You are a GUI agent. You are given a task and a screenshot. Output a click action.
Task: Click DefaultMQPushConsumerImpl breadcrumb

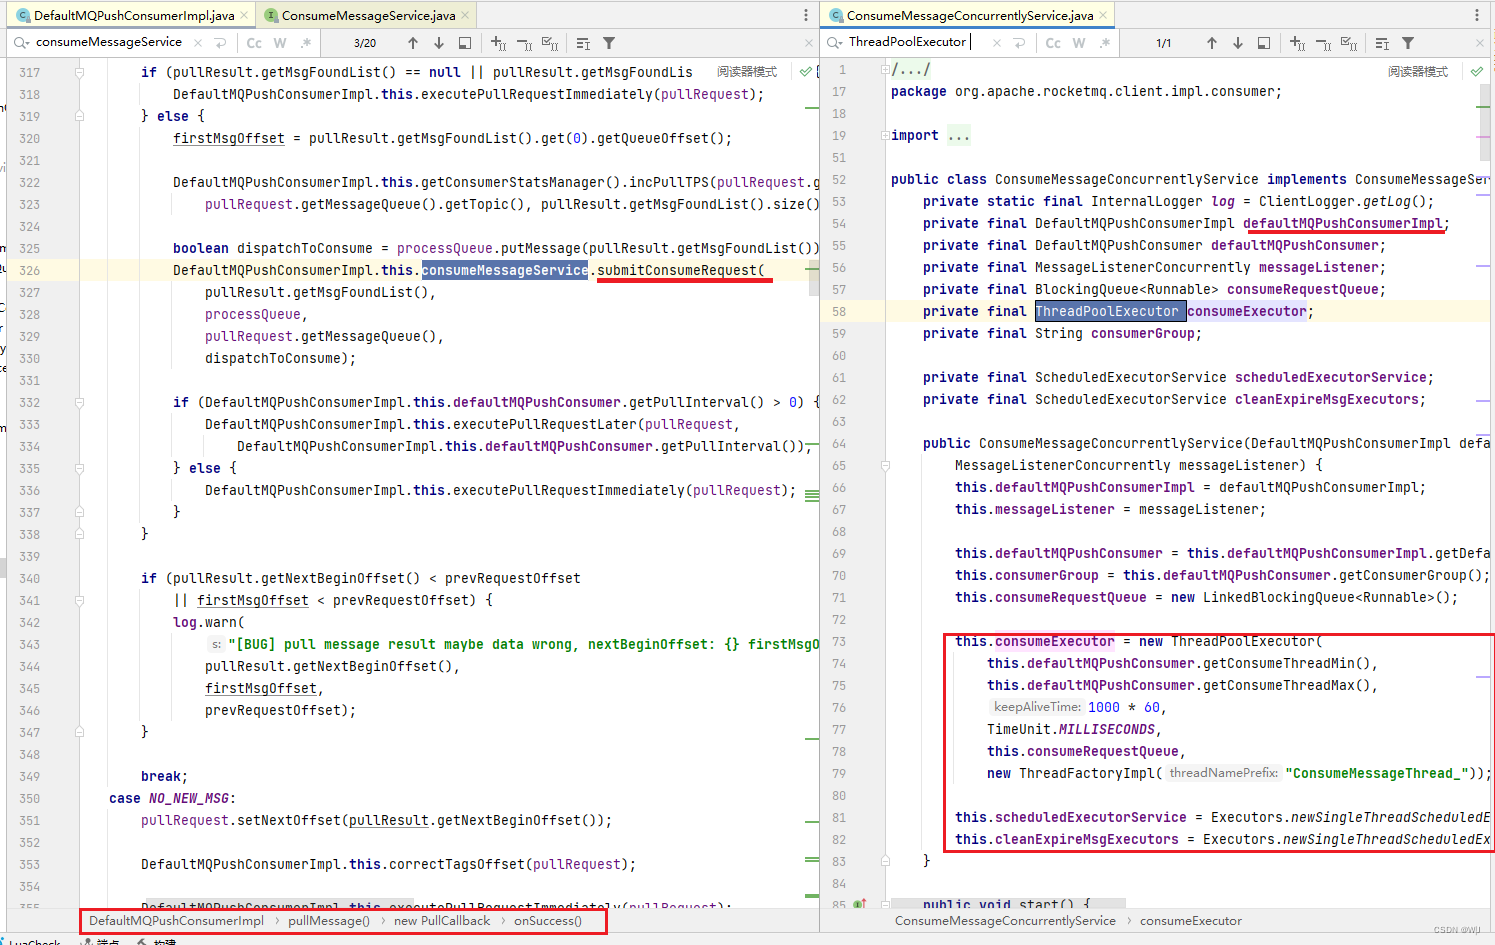pyautogui.click(x=176, y=921)
